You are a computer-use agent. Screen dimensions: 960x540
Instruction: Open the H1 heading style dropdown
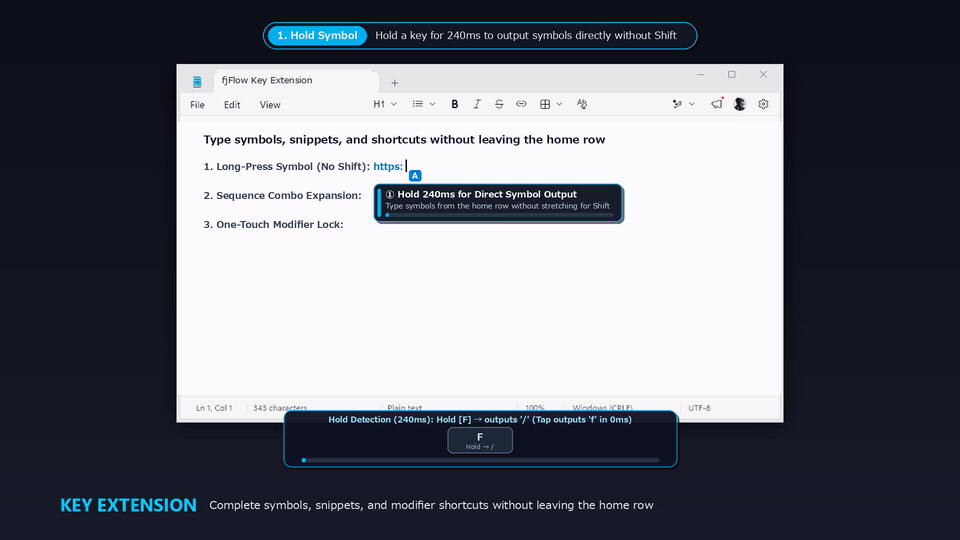click(385, 104)
